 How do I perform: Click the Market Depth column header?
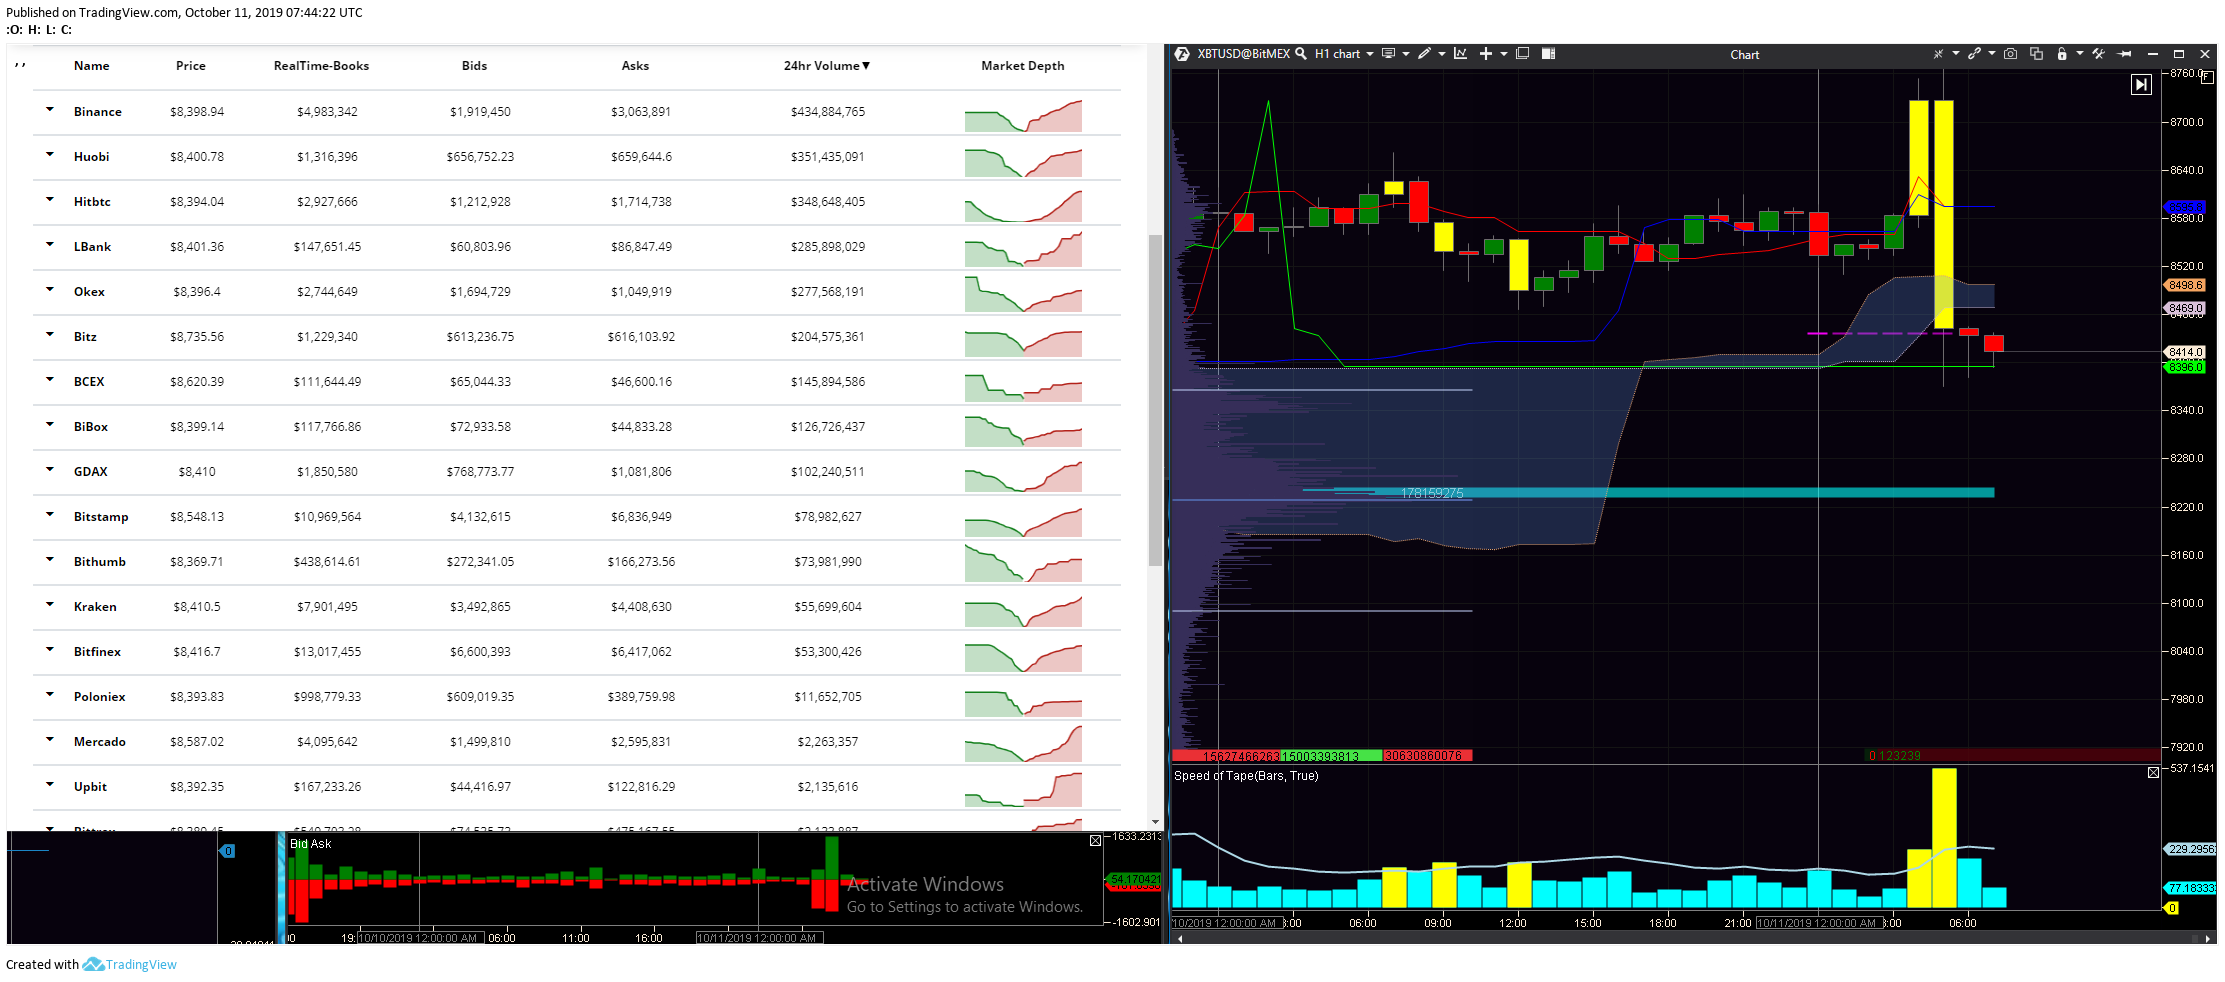(1022, 66)
